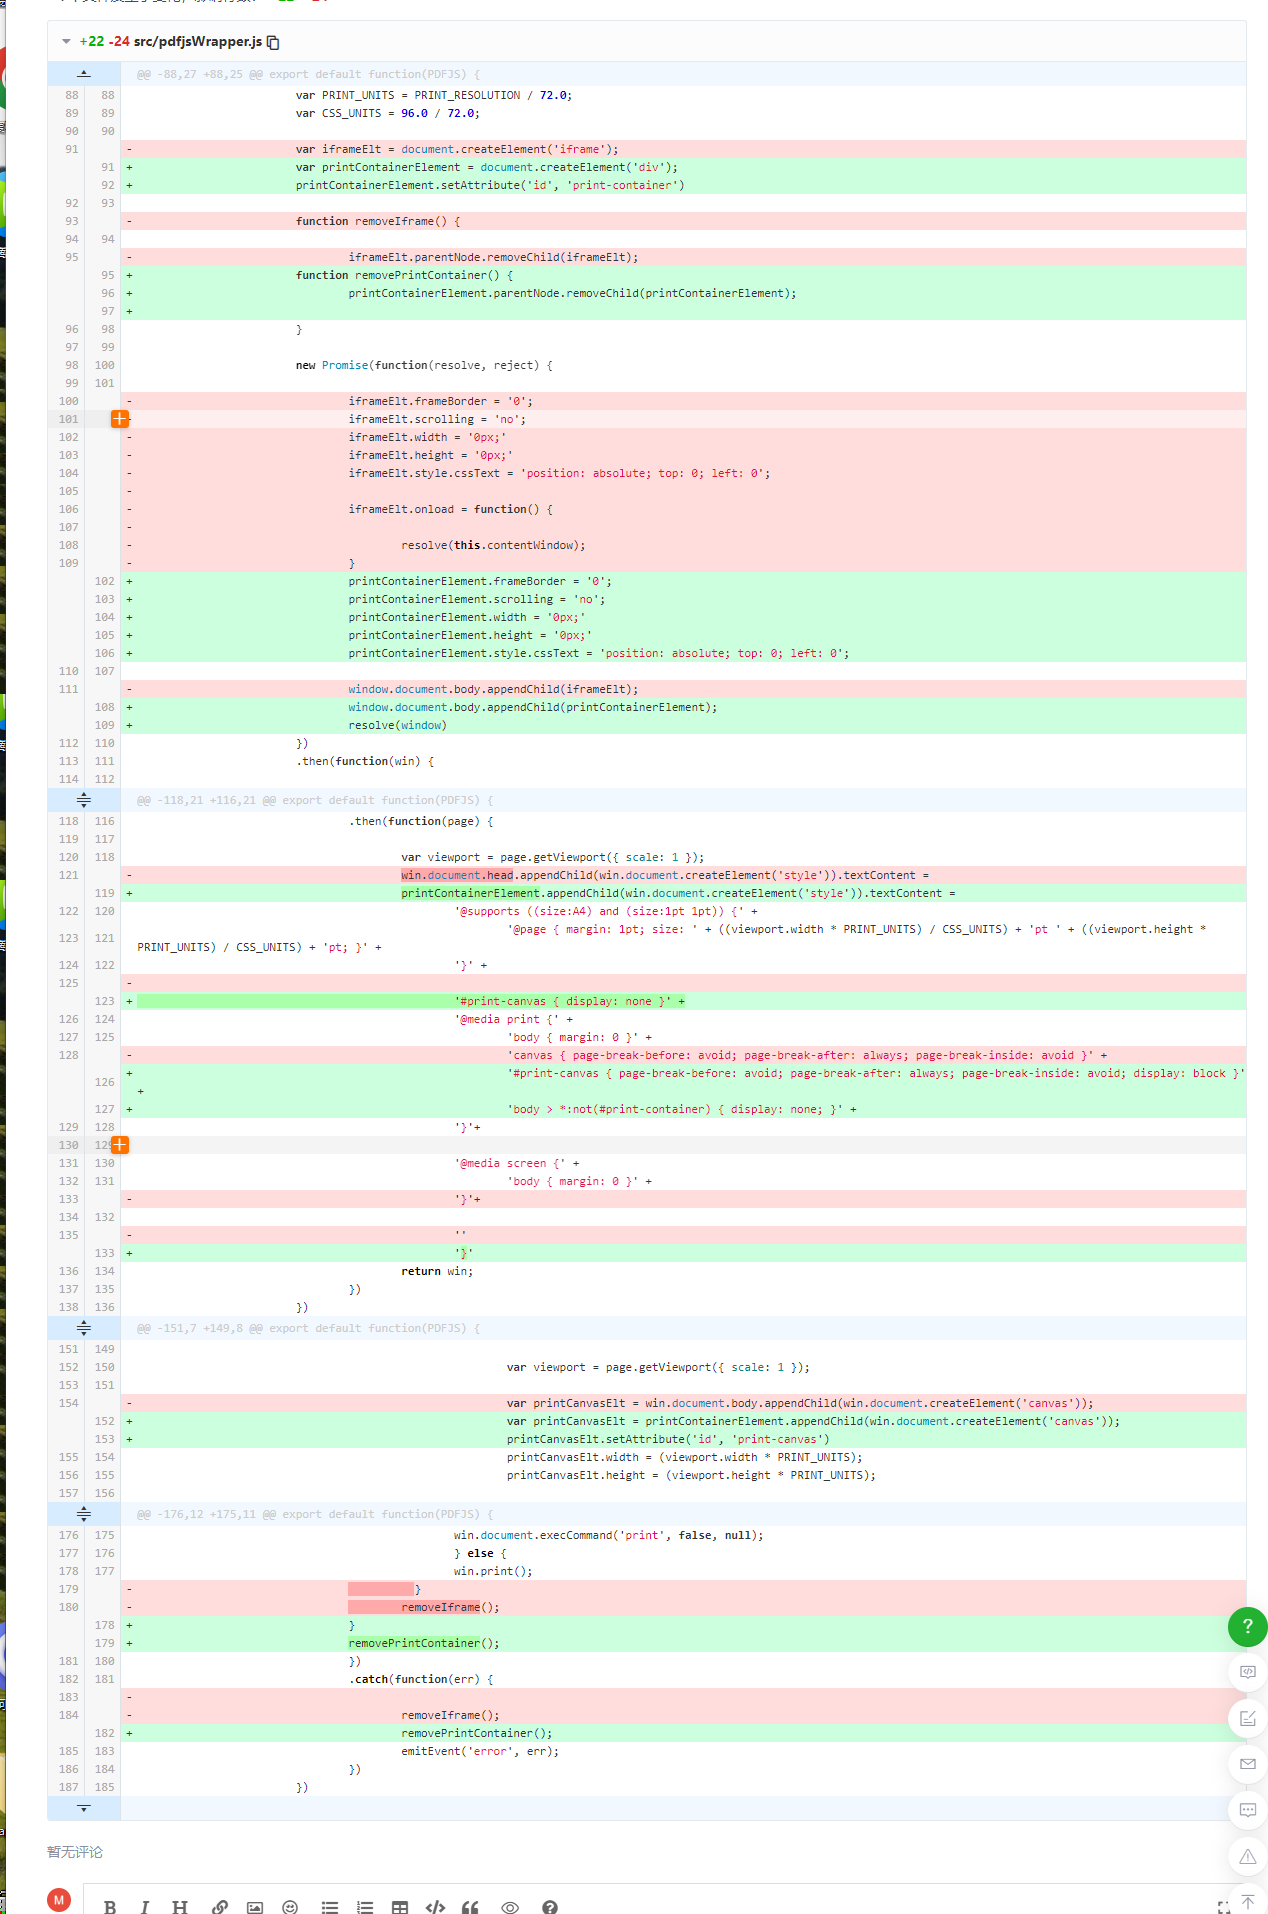
Task: Insert code block in comment editor
Action: [x=435, y=1907]
